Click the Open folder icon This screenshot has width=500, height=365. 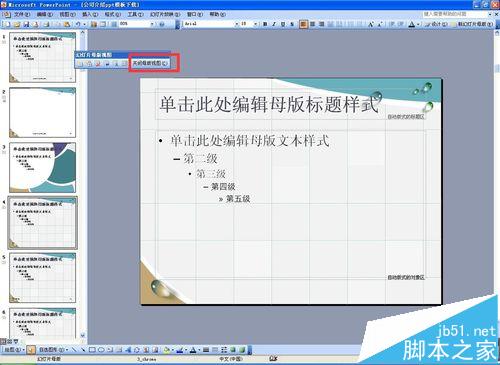17,24
